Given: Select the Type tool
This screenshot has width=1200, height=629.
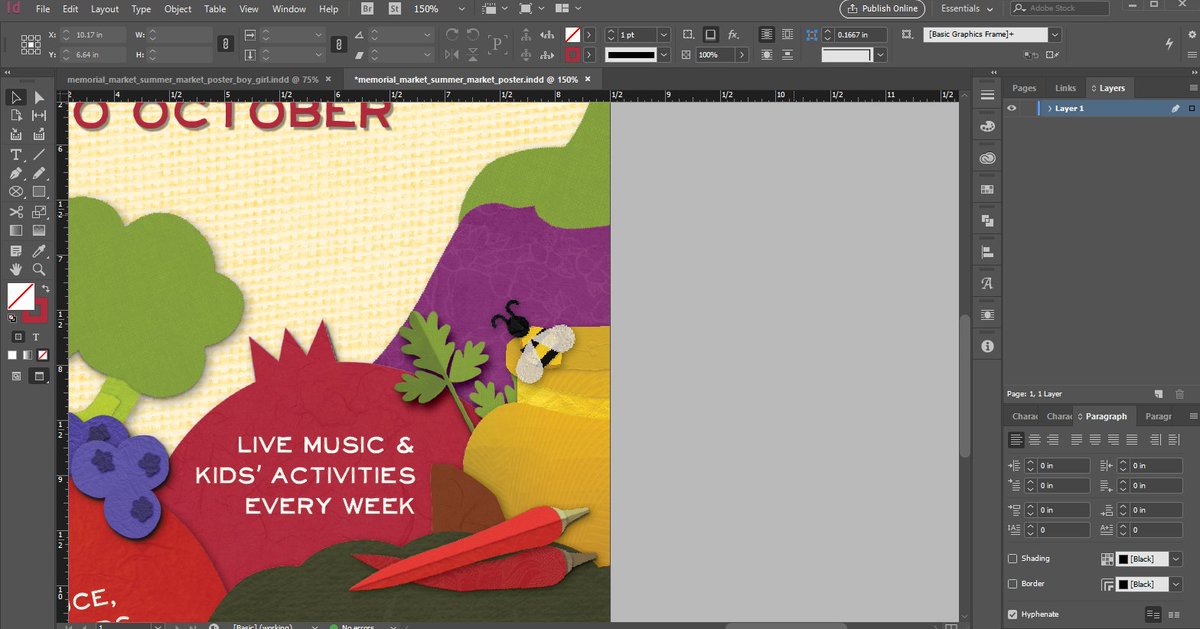Looking at the screenshot, I should coord(16,155).
